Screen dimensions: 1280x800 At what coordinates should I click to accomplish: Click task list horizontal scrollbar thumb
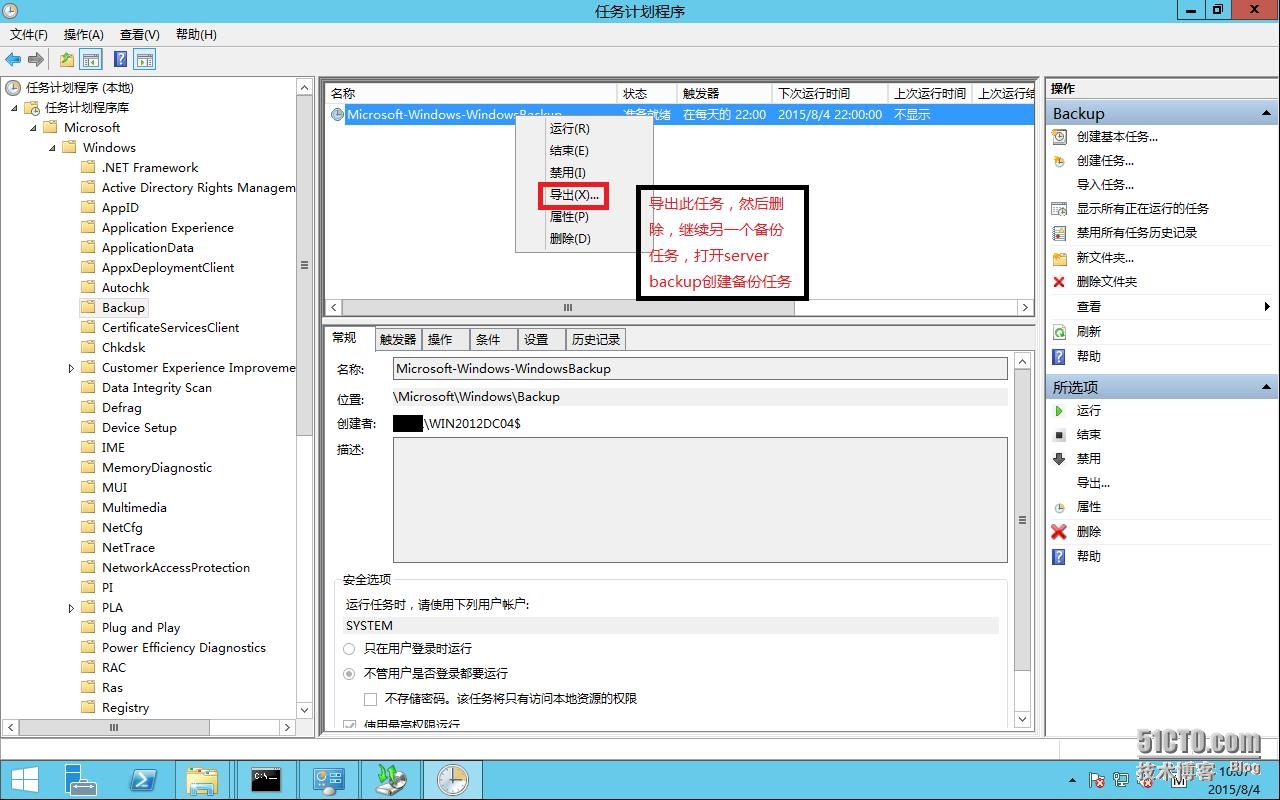click(x=568, y=308)
